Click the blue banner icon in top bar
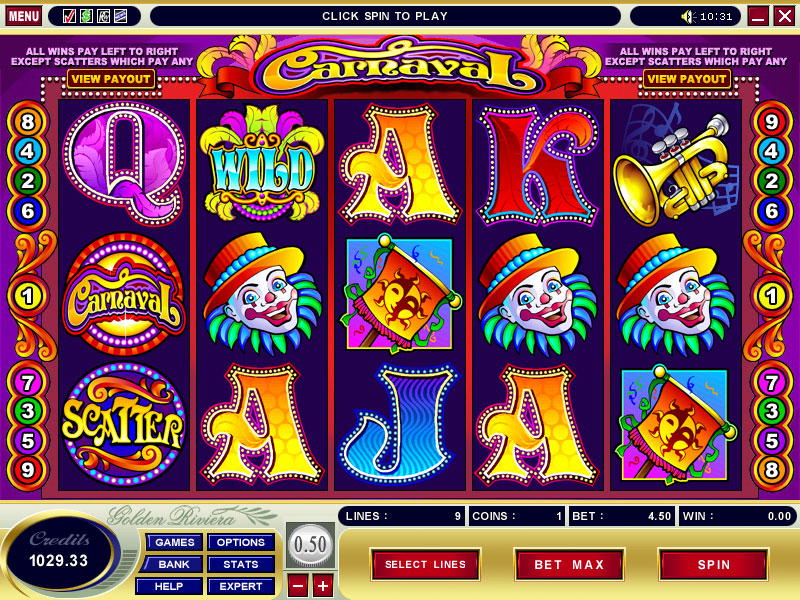The height and width of the screenshot is (600, 800). pos(120,16)
